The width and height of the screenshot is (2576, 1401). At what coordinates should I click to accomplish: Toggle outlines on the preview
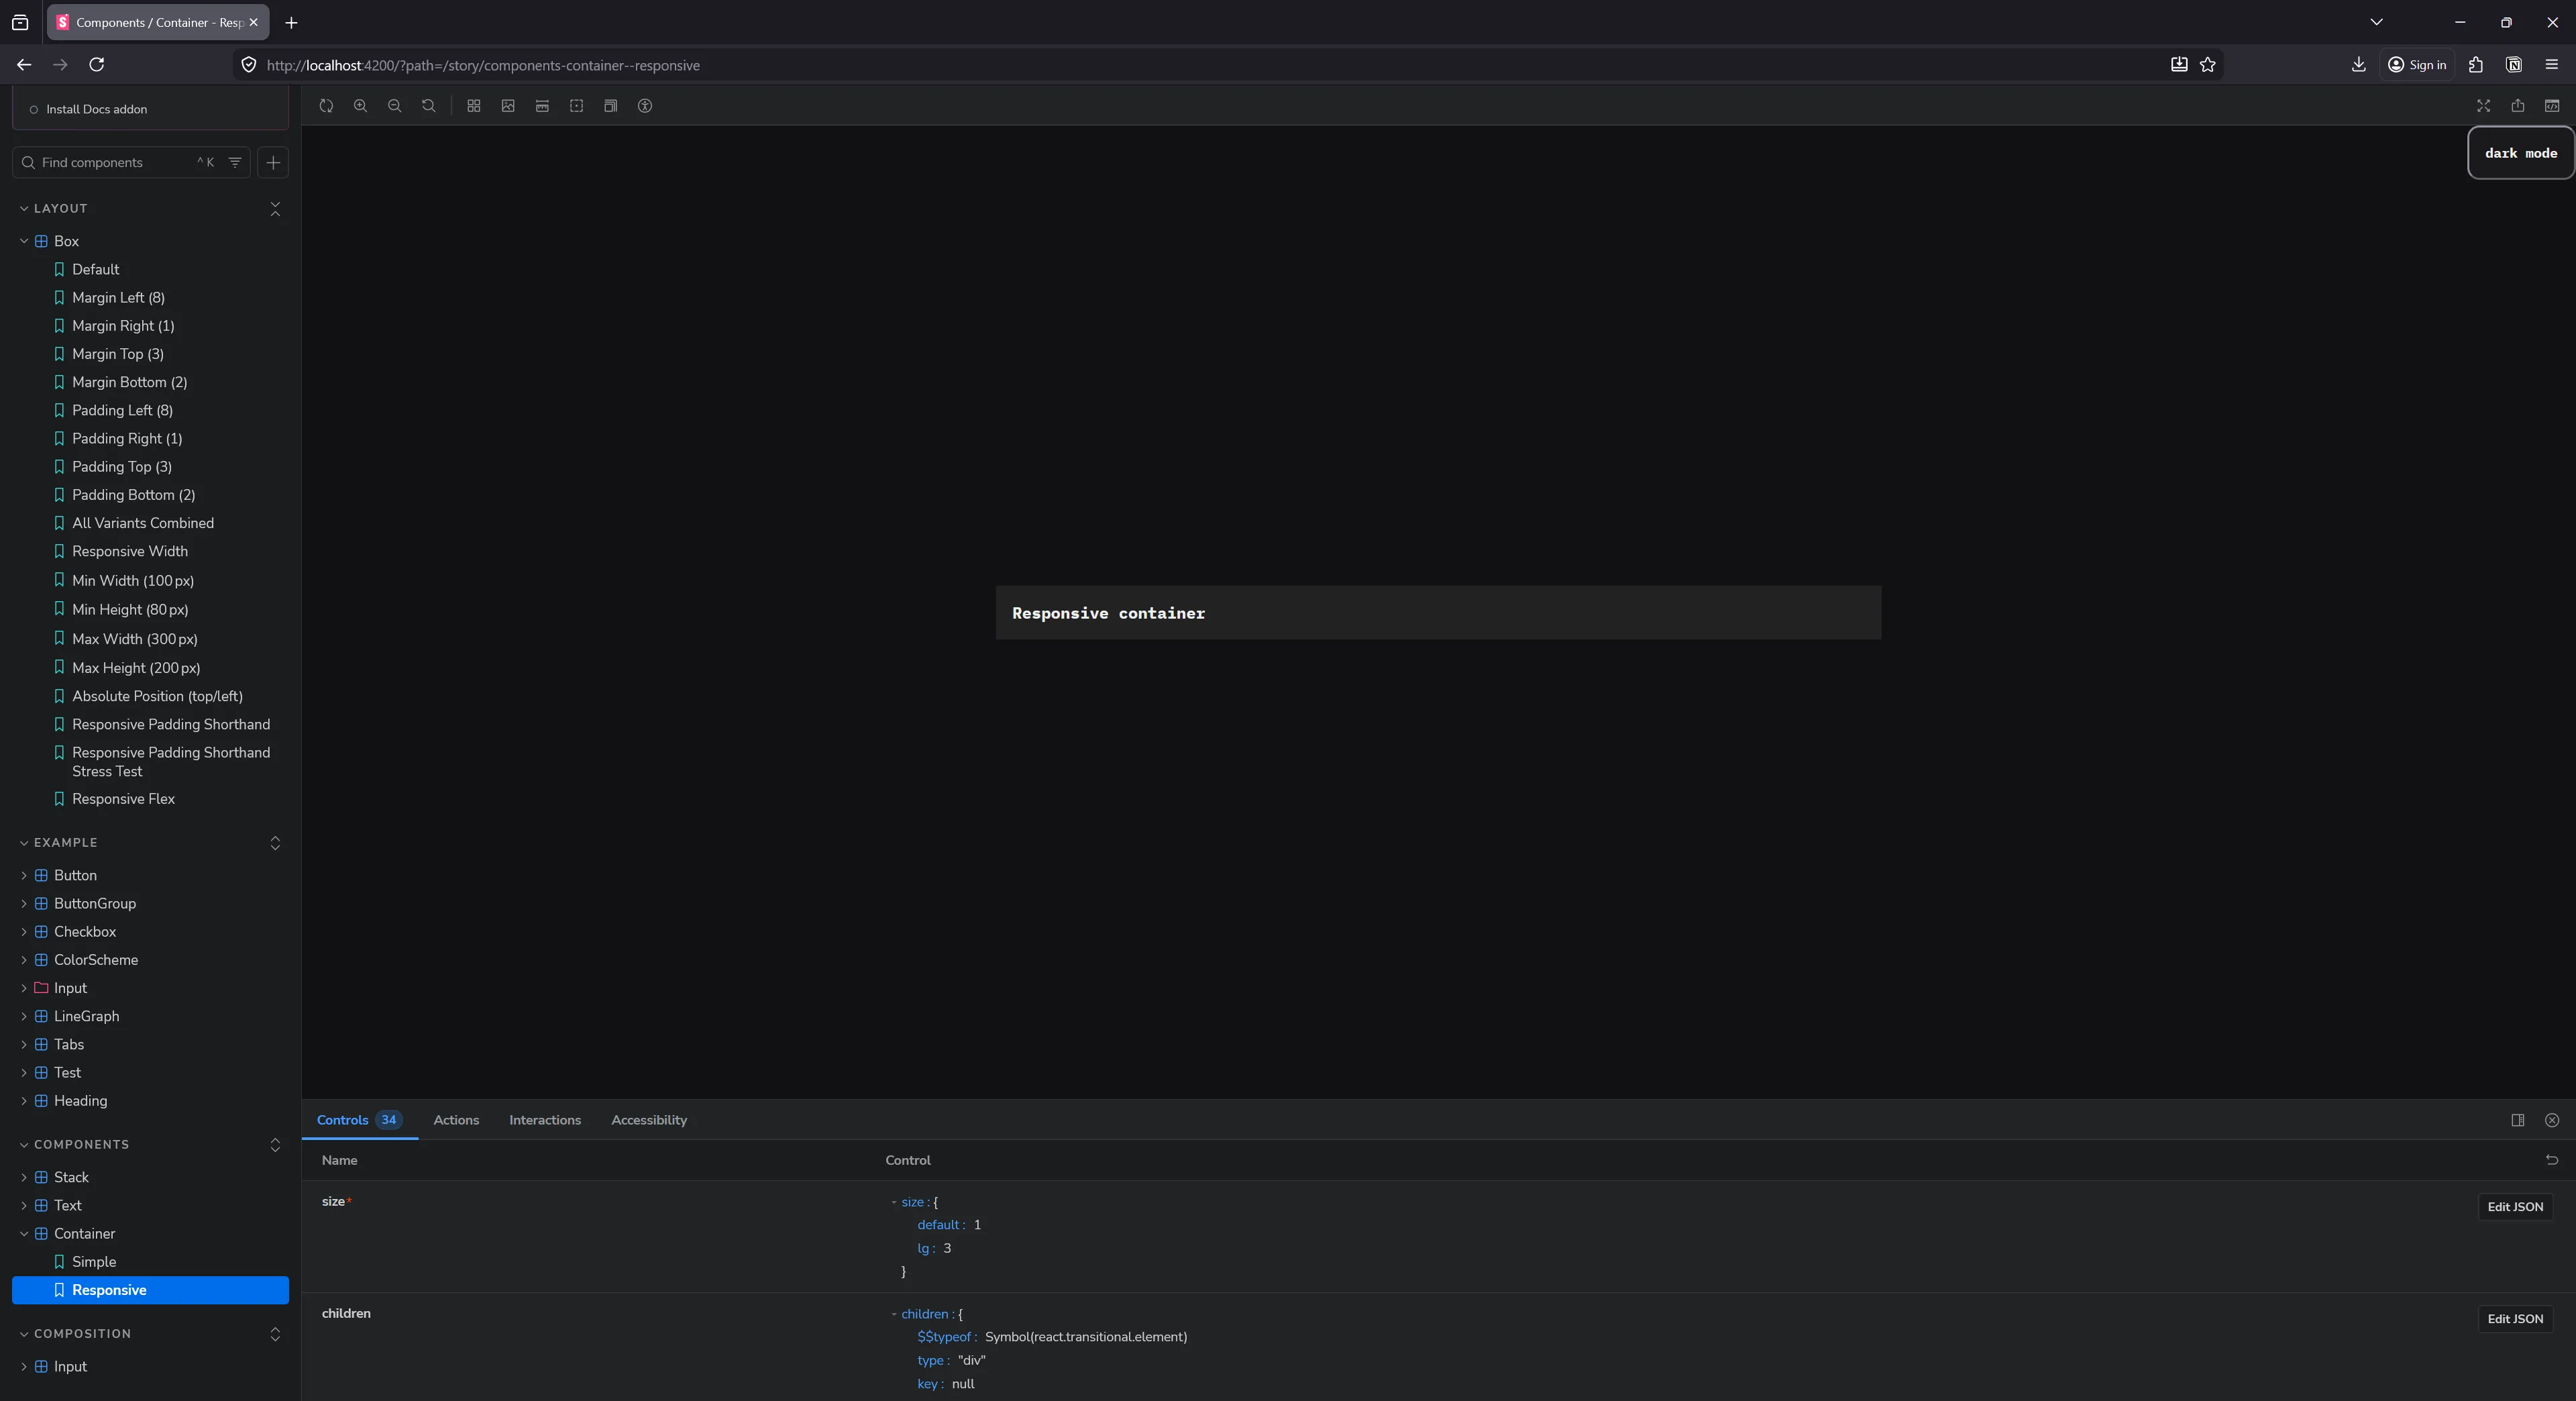(x=577, y=106)
